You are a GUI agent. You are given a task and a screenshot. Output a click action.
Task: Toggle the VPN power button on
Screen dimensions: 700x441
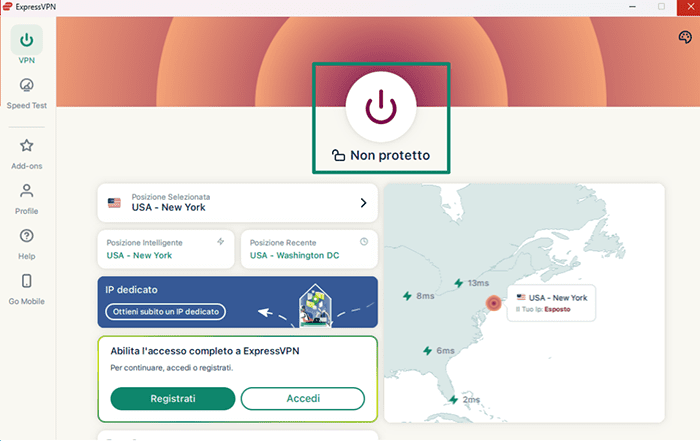pyautogui.click(x=380, y=106)
